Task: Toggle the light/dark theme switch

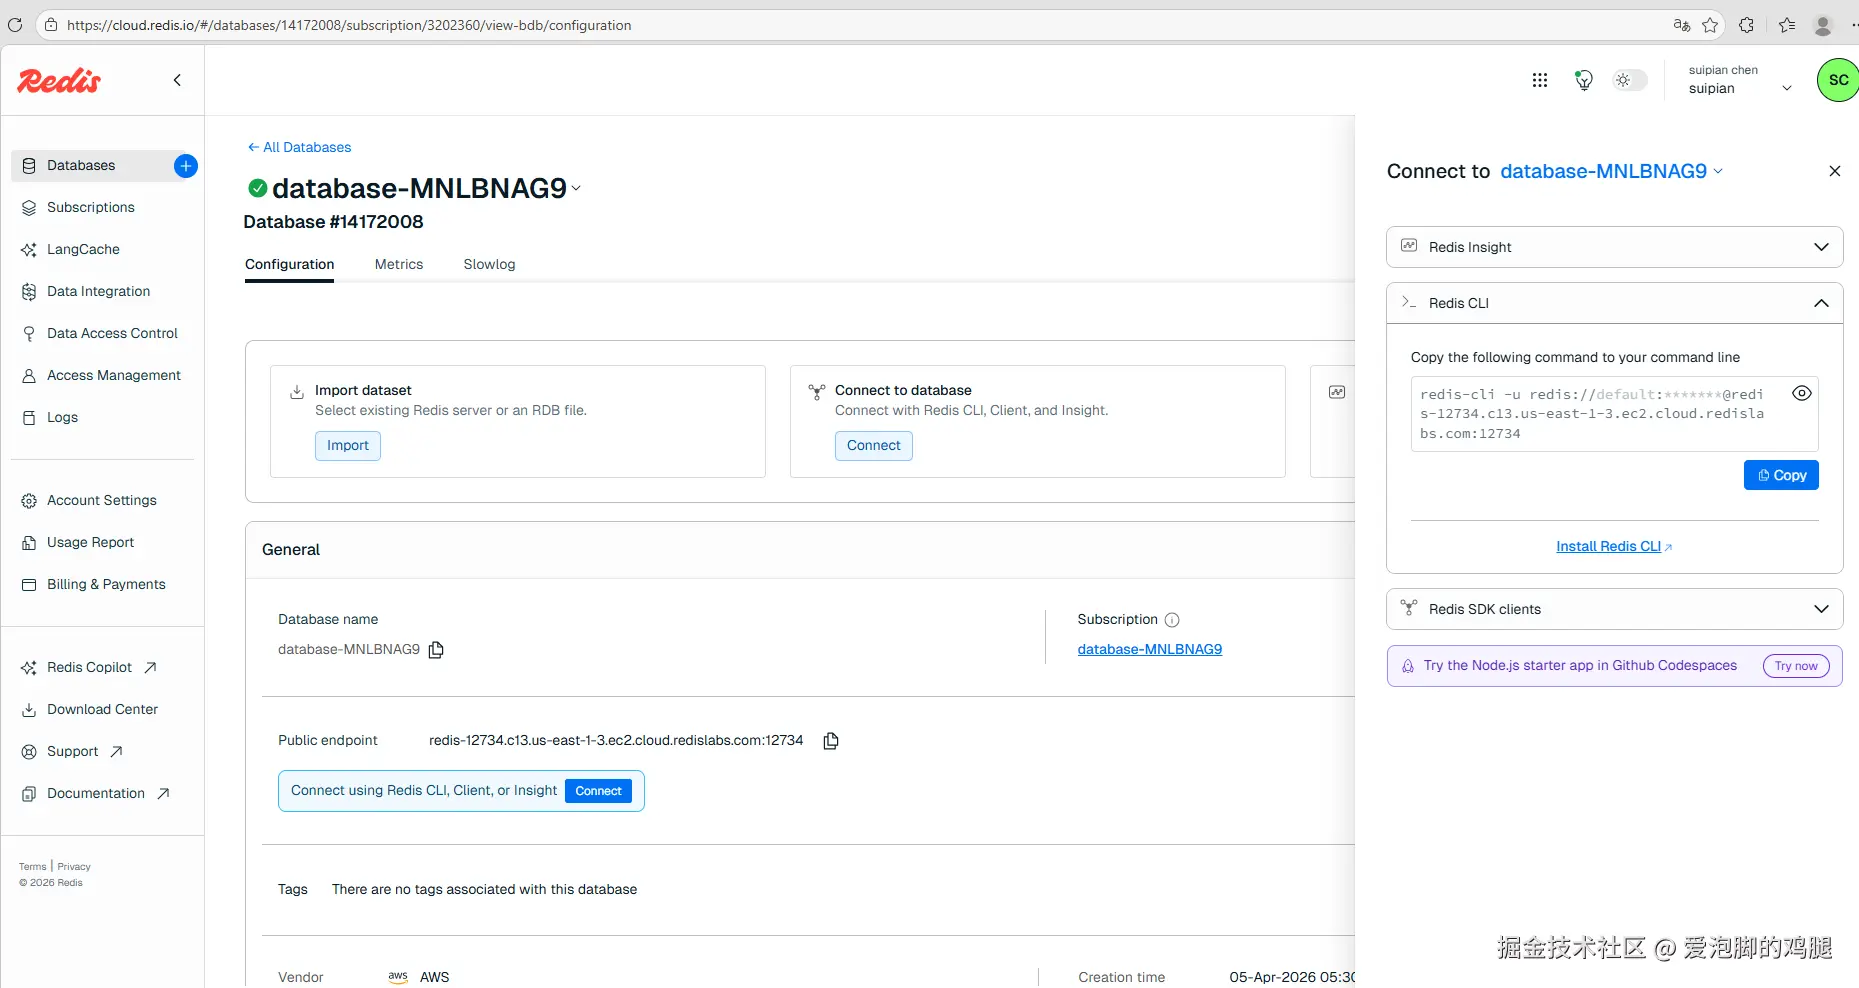Action: 1629,80
